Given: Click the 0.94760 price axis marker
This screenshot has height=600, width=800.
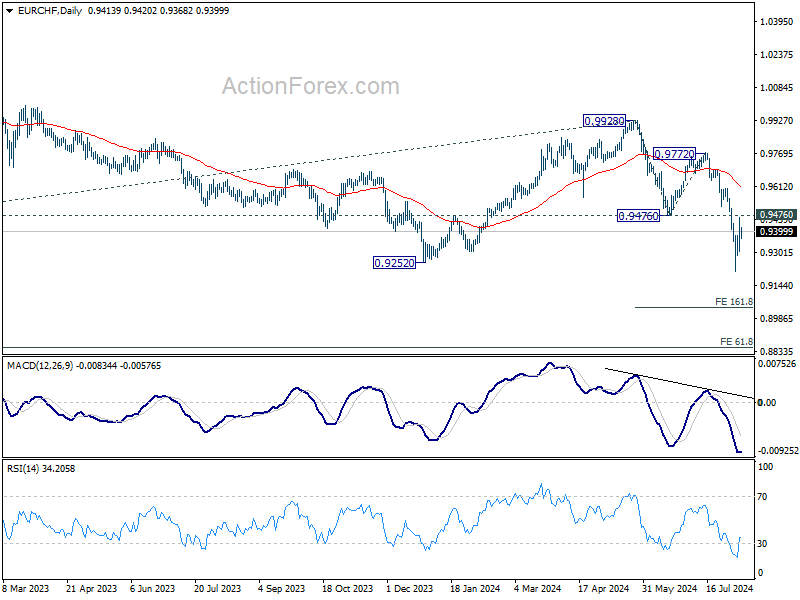Looking at the screenshot, I should (776, 215).
